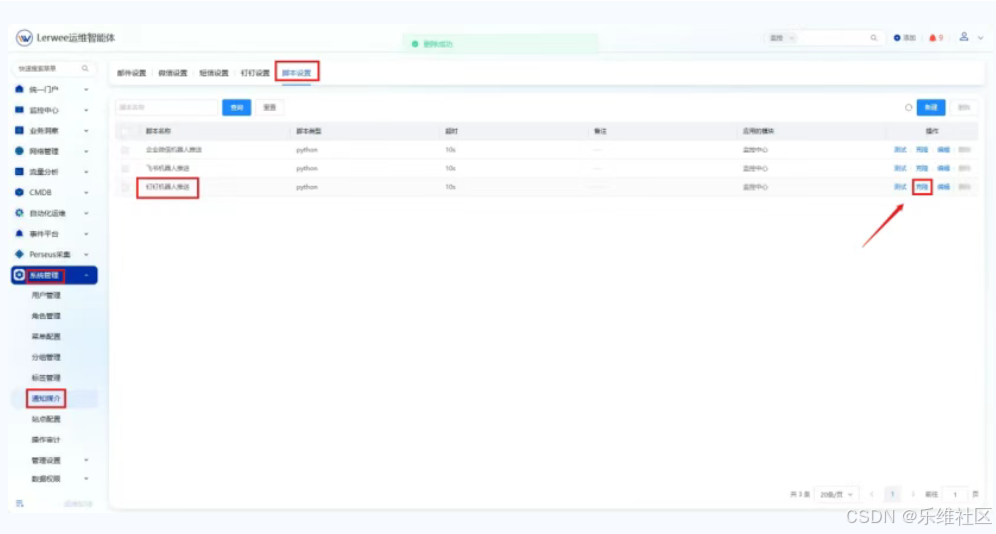Image resolution: width=996 pixels, height=534 pixels.
Task: Open 操作审计 in the sidebar
Action: coord(46,439)
